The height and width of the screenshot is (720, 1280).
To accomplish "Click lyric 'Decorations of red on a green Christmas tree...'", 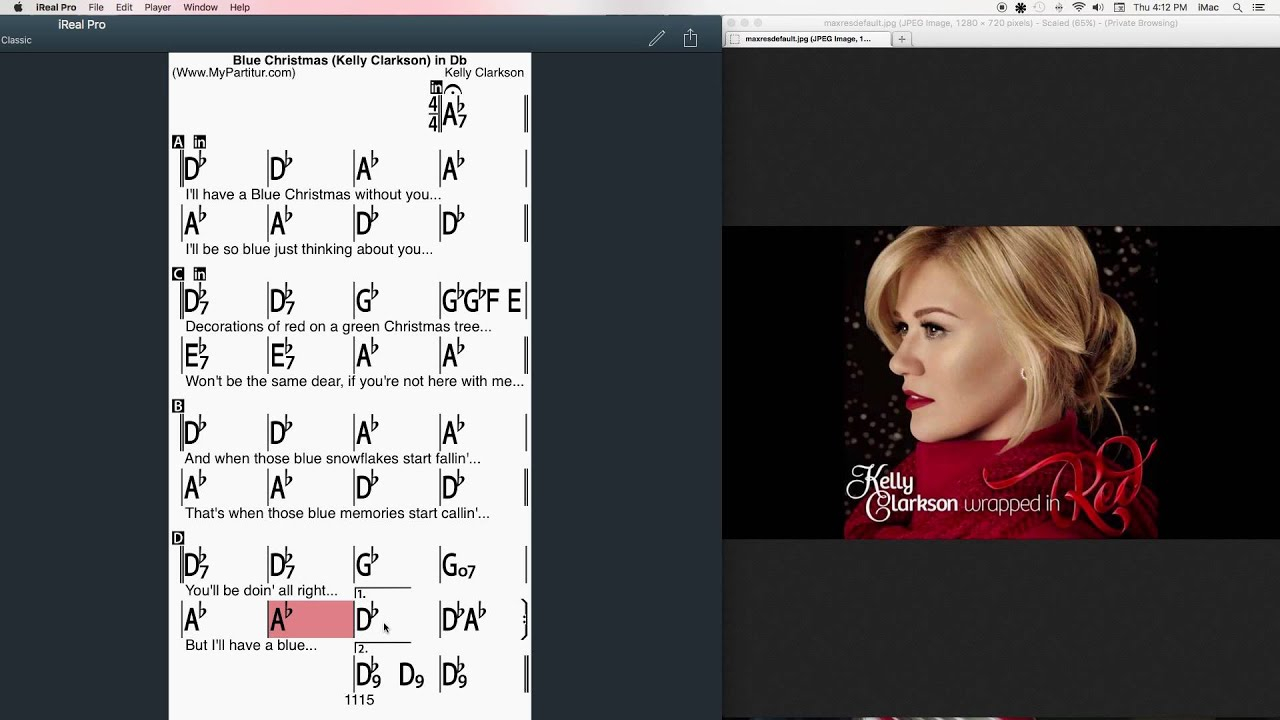I will 338,327.
